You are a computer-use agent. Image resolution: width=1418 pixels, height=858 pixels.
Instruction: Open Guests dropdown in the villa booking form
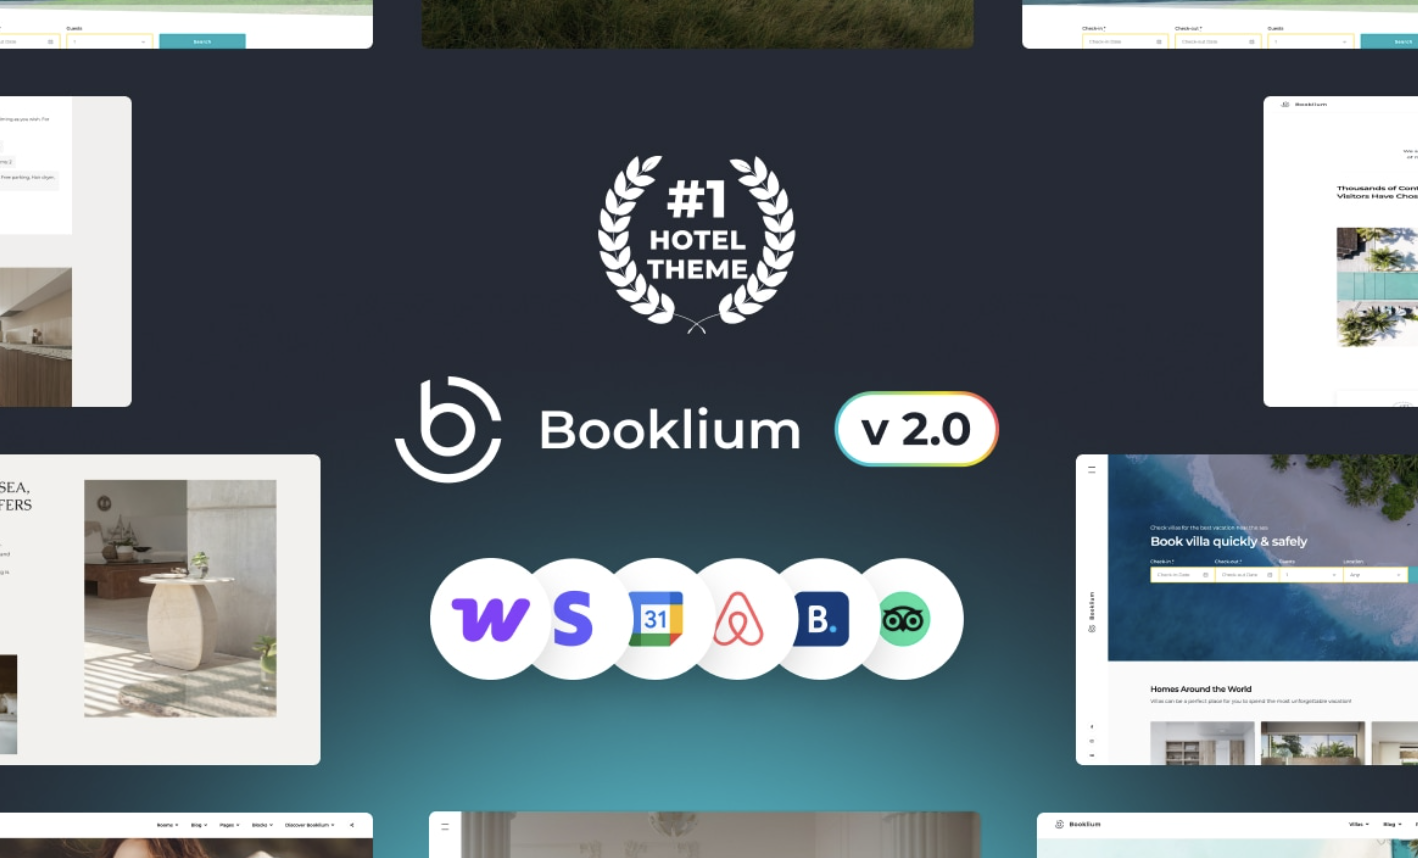pos(1311,575)
